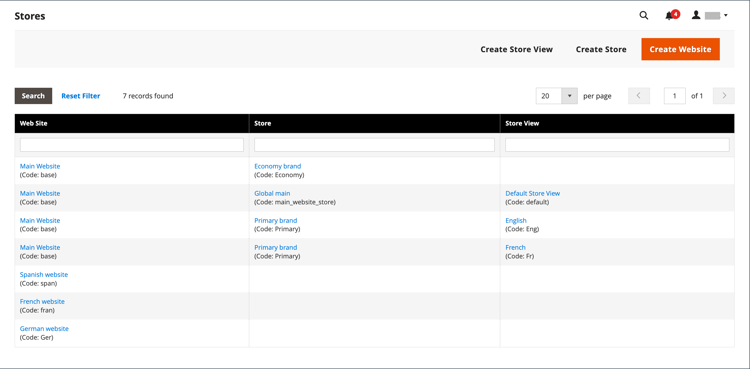The width and height of the screenshot is (750, 369).
Task: Open Main Website in Global main row
Action: (x=40, y=193)
